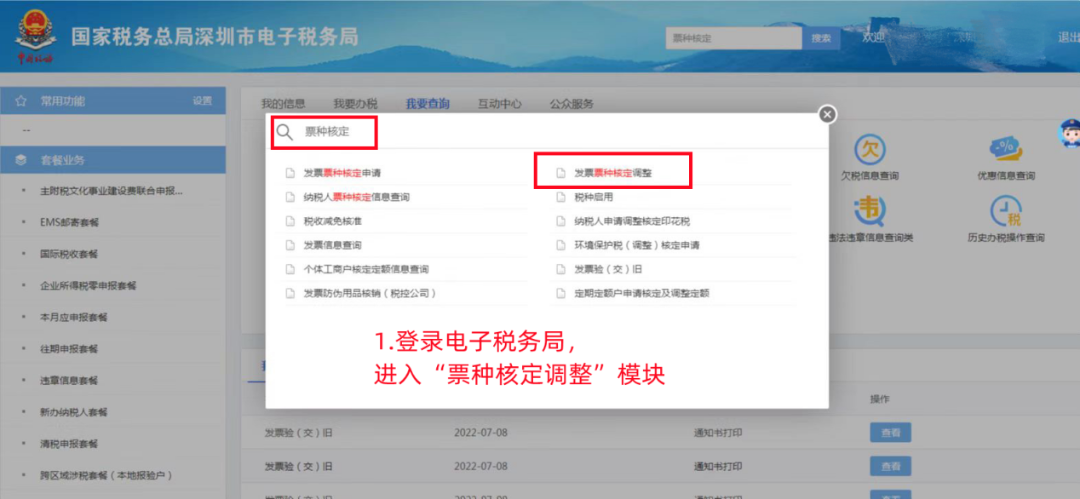Click the tax bureau emblem logo
The width and height of the screenshot is (1080, 499).
coord(33,37)
